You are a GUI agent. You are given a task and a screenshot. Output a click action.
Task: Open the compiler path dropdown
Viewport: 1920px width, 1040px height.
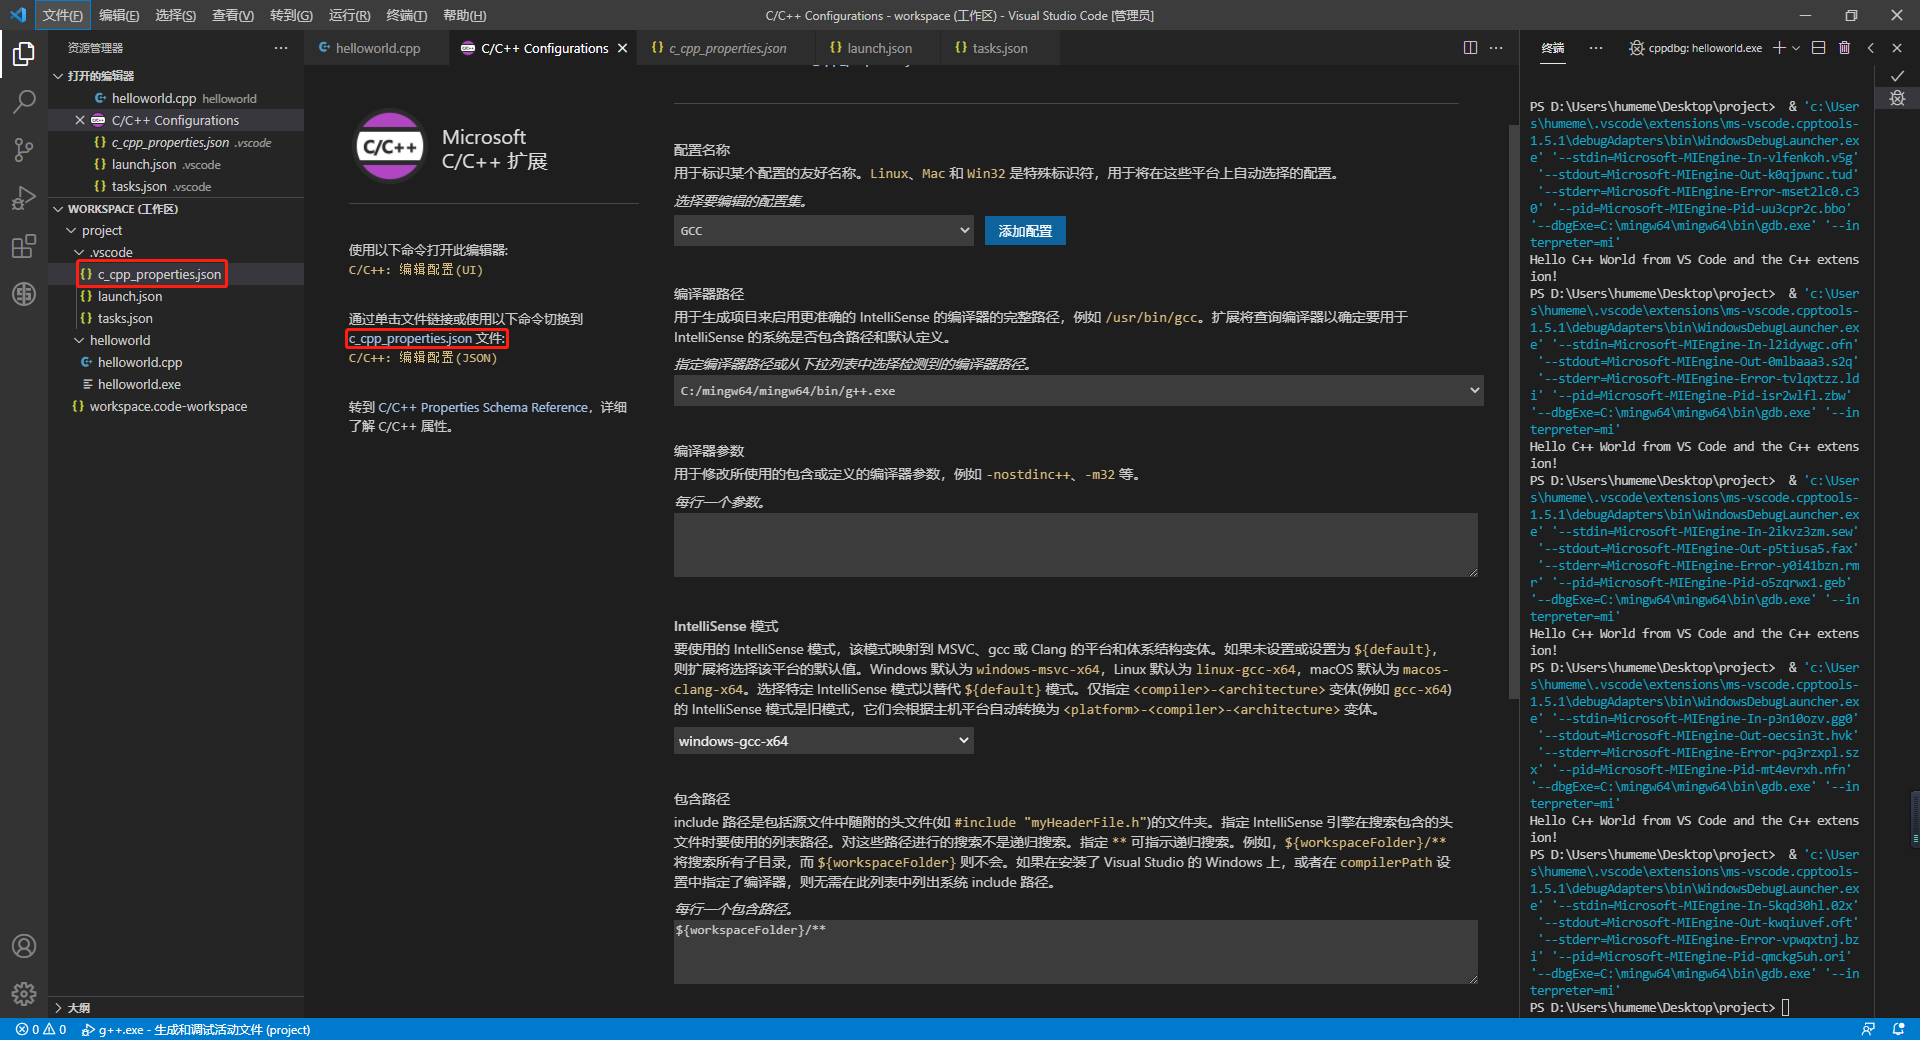[x=1079, y=391]
